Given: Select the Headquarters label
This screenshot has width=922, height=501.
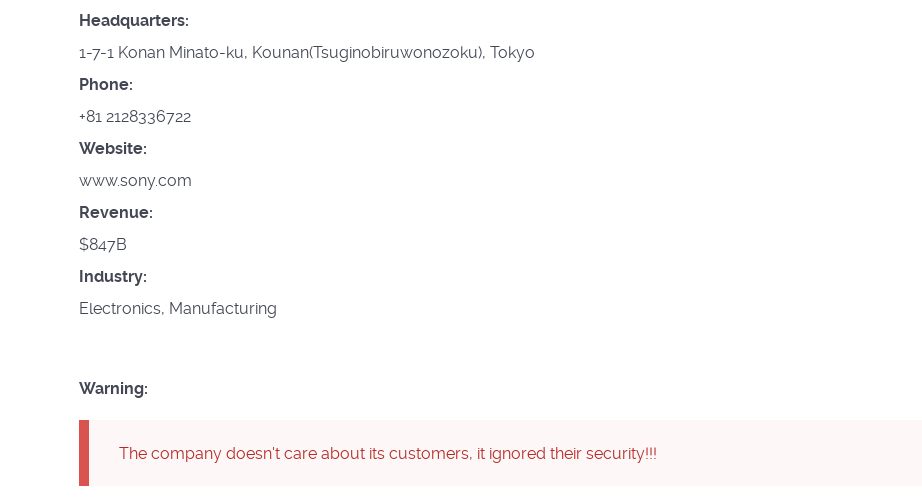Looking at the screenshot, I should [x=133, y=21].
